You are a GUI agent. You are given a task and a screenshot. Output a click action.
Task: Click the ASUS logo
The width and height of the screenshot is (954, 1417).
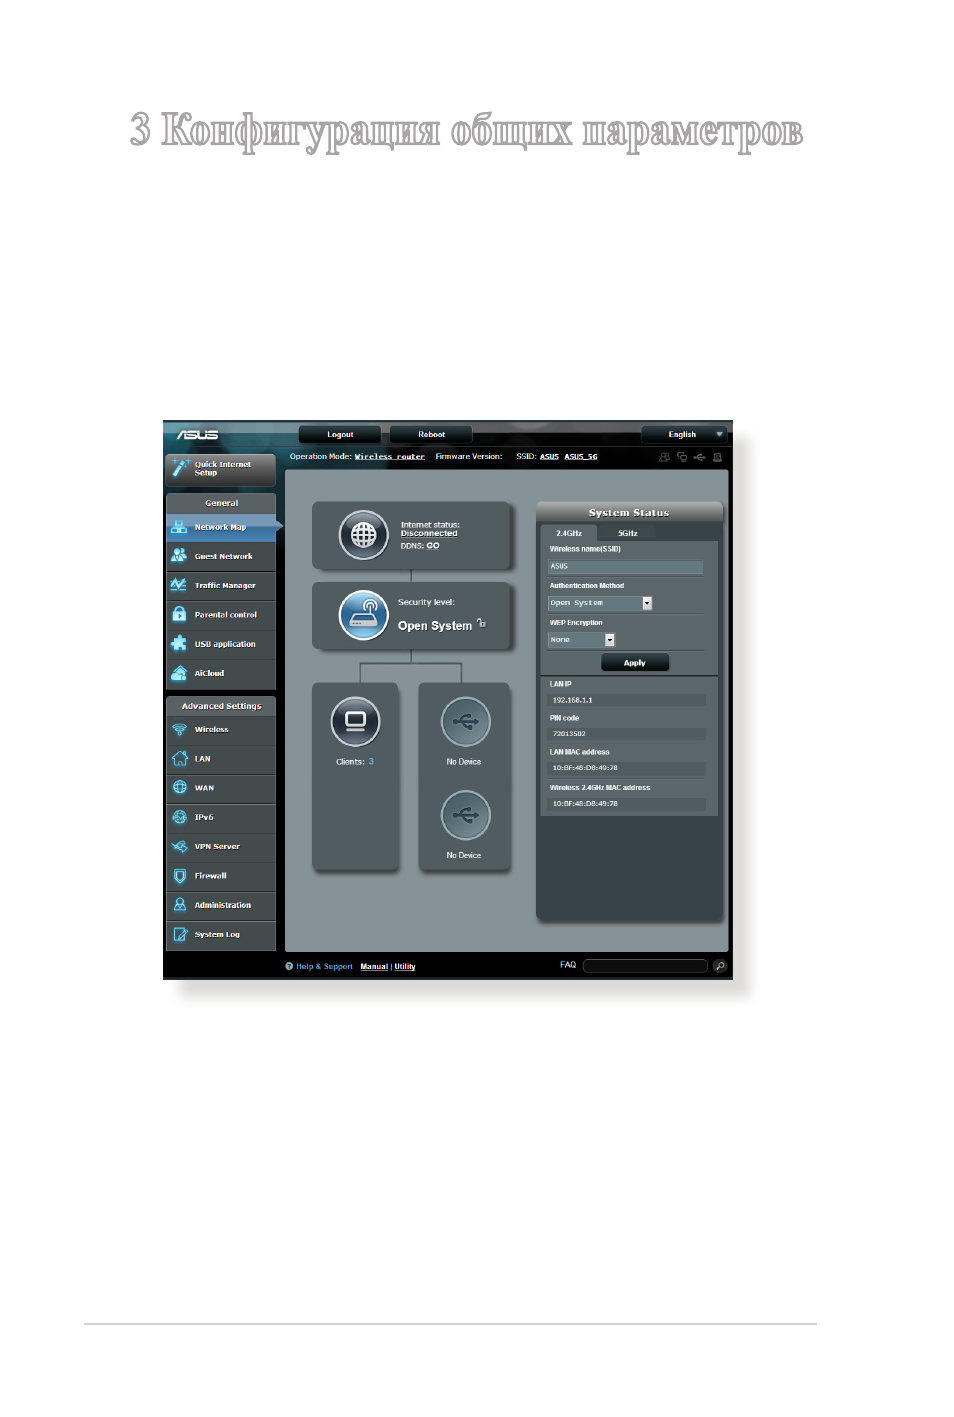click(x=198, y=435)
